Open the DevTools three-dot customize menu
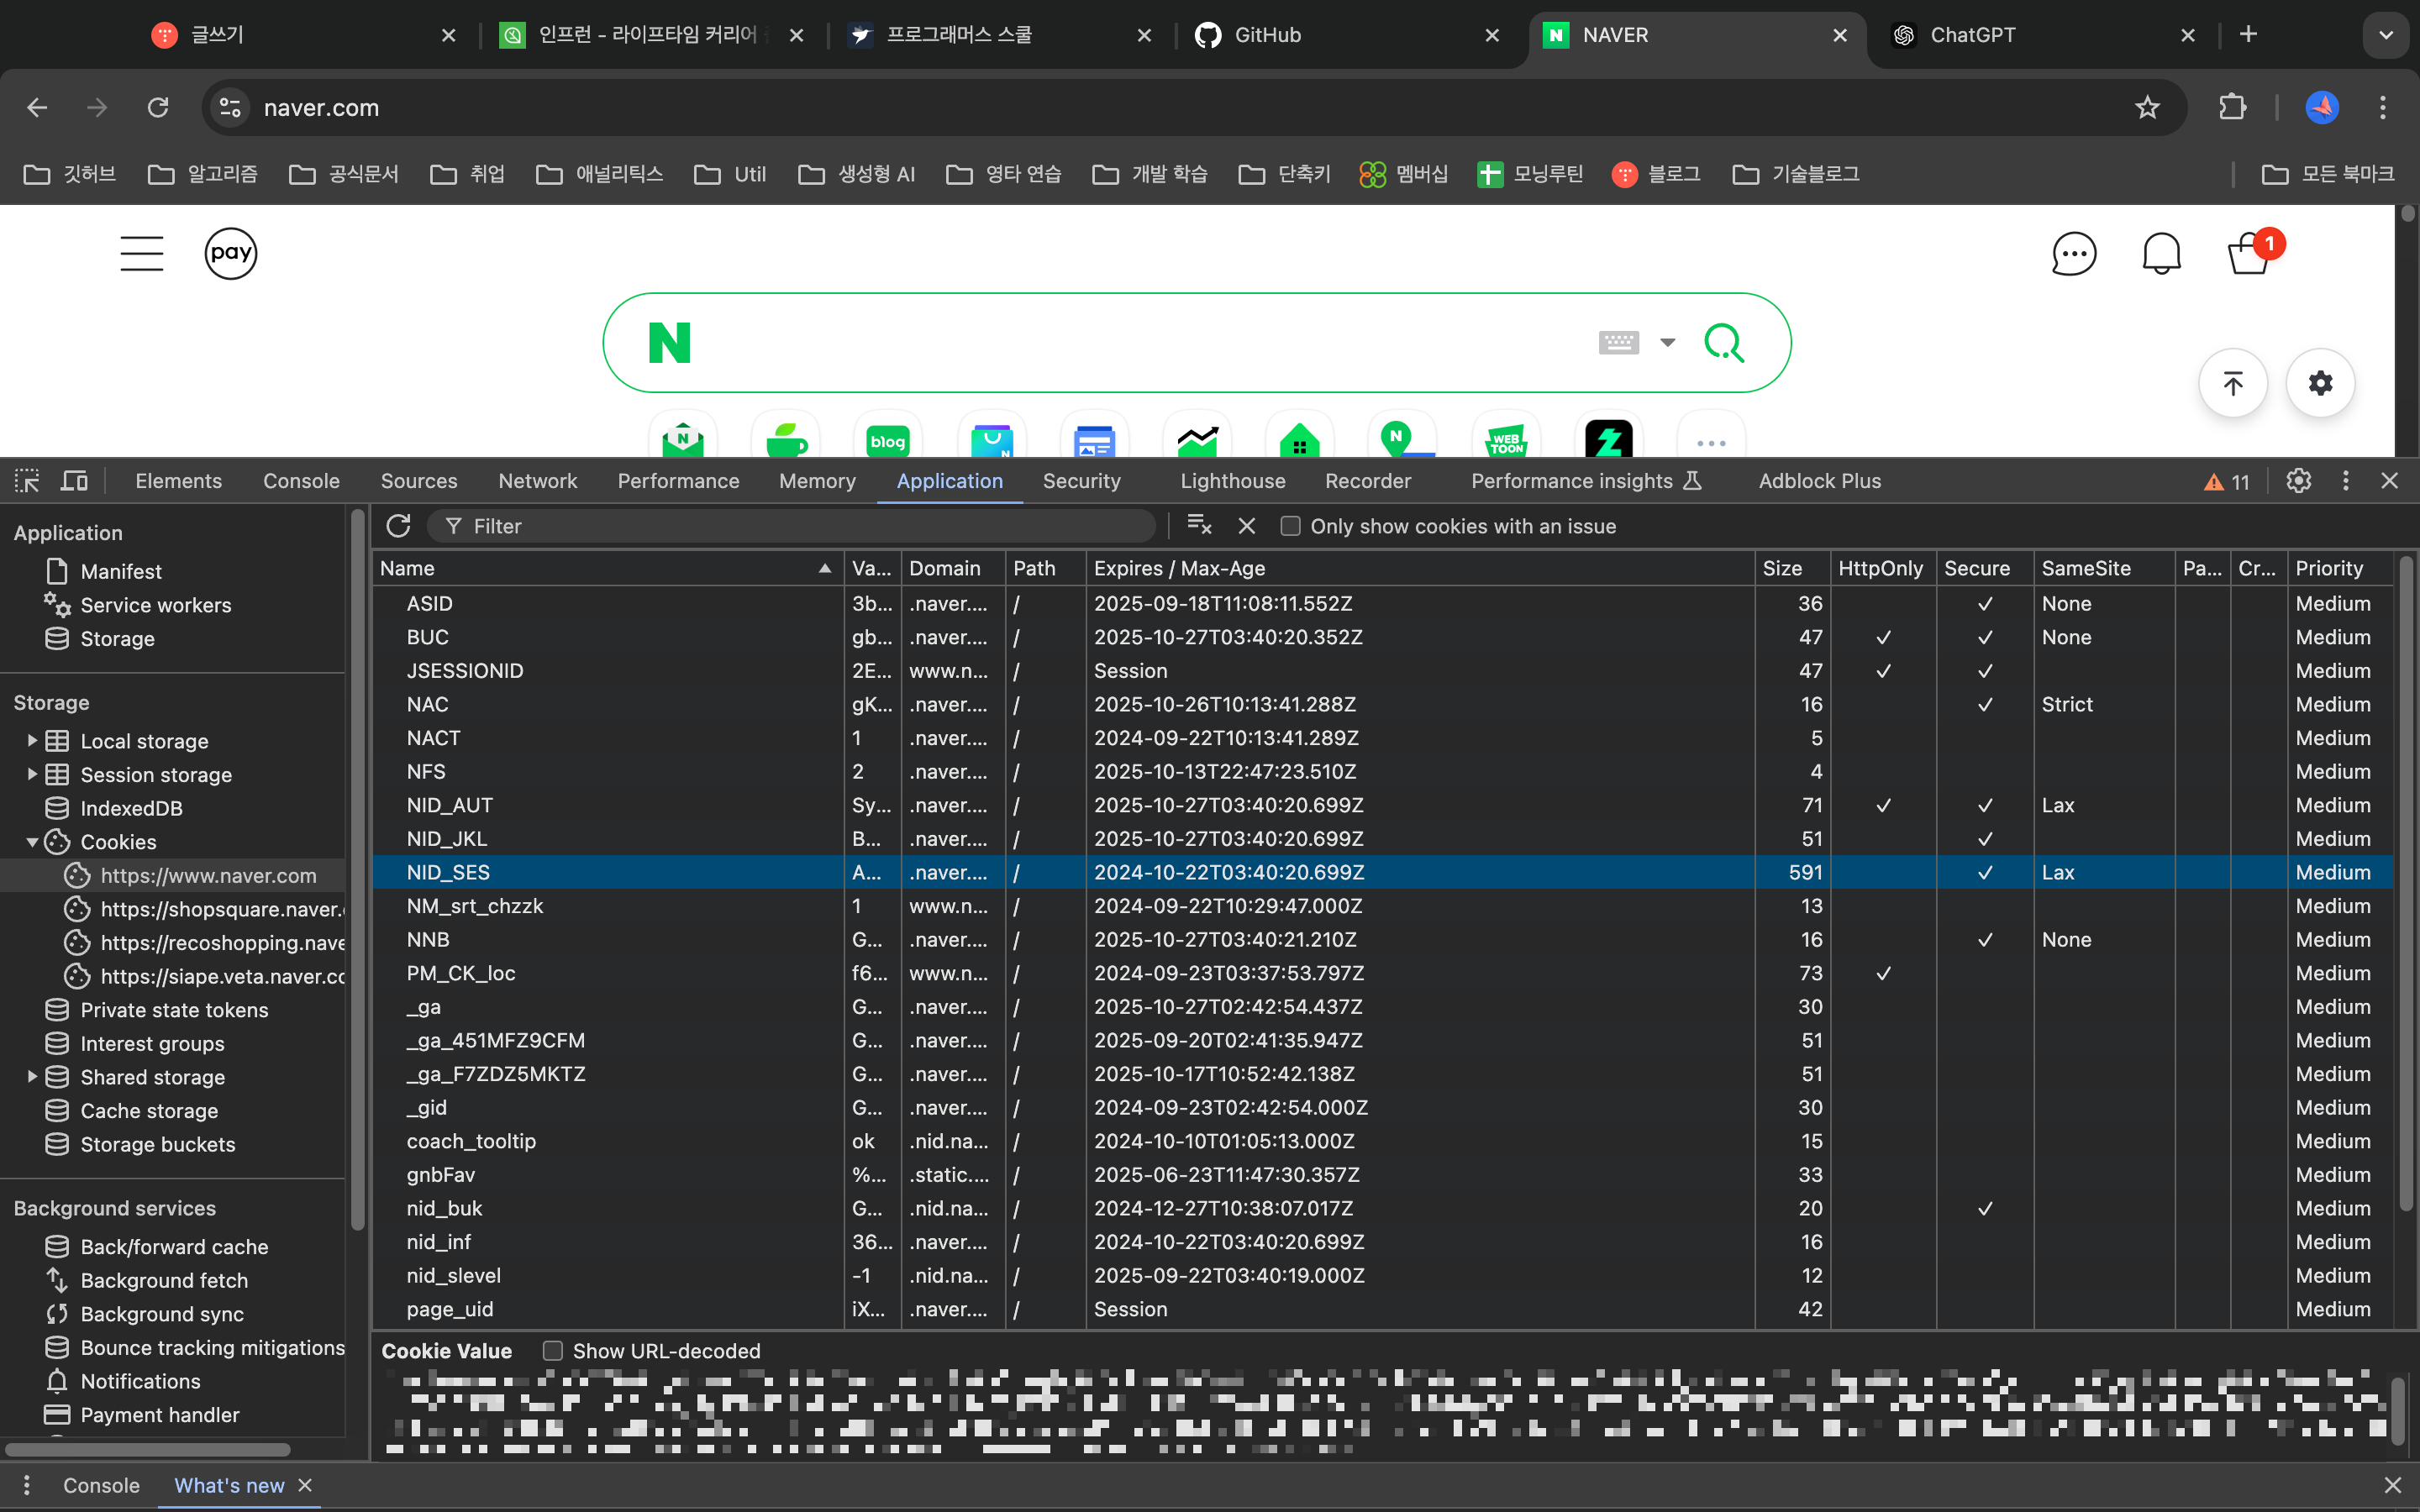The height and width of the screenshot is (1512, 2420). [2345, 481]
